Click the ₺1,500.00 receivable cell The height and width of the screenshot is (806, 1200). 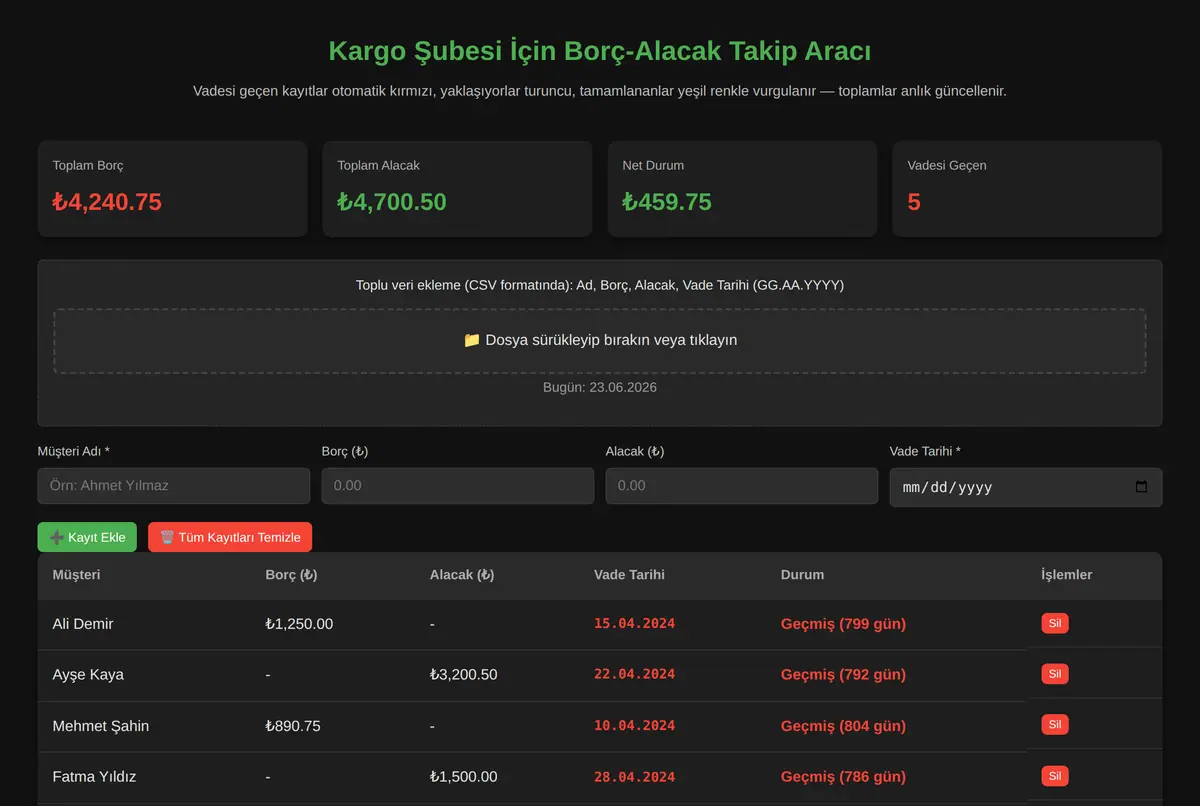464,777
